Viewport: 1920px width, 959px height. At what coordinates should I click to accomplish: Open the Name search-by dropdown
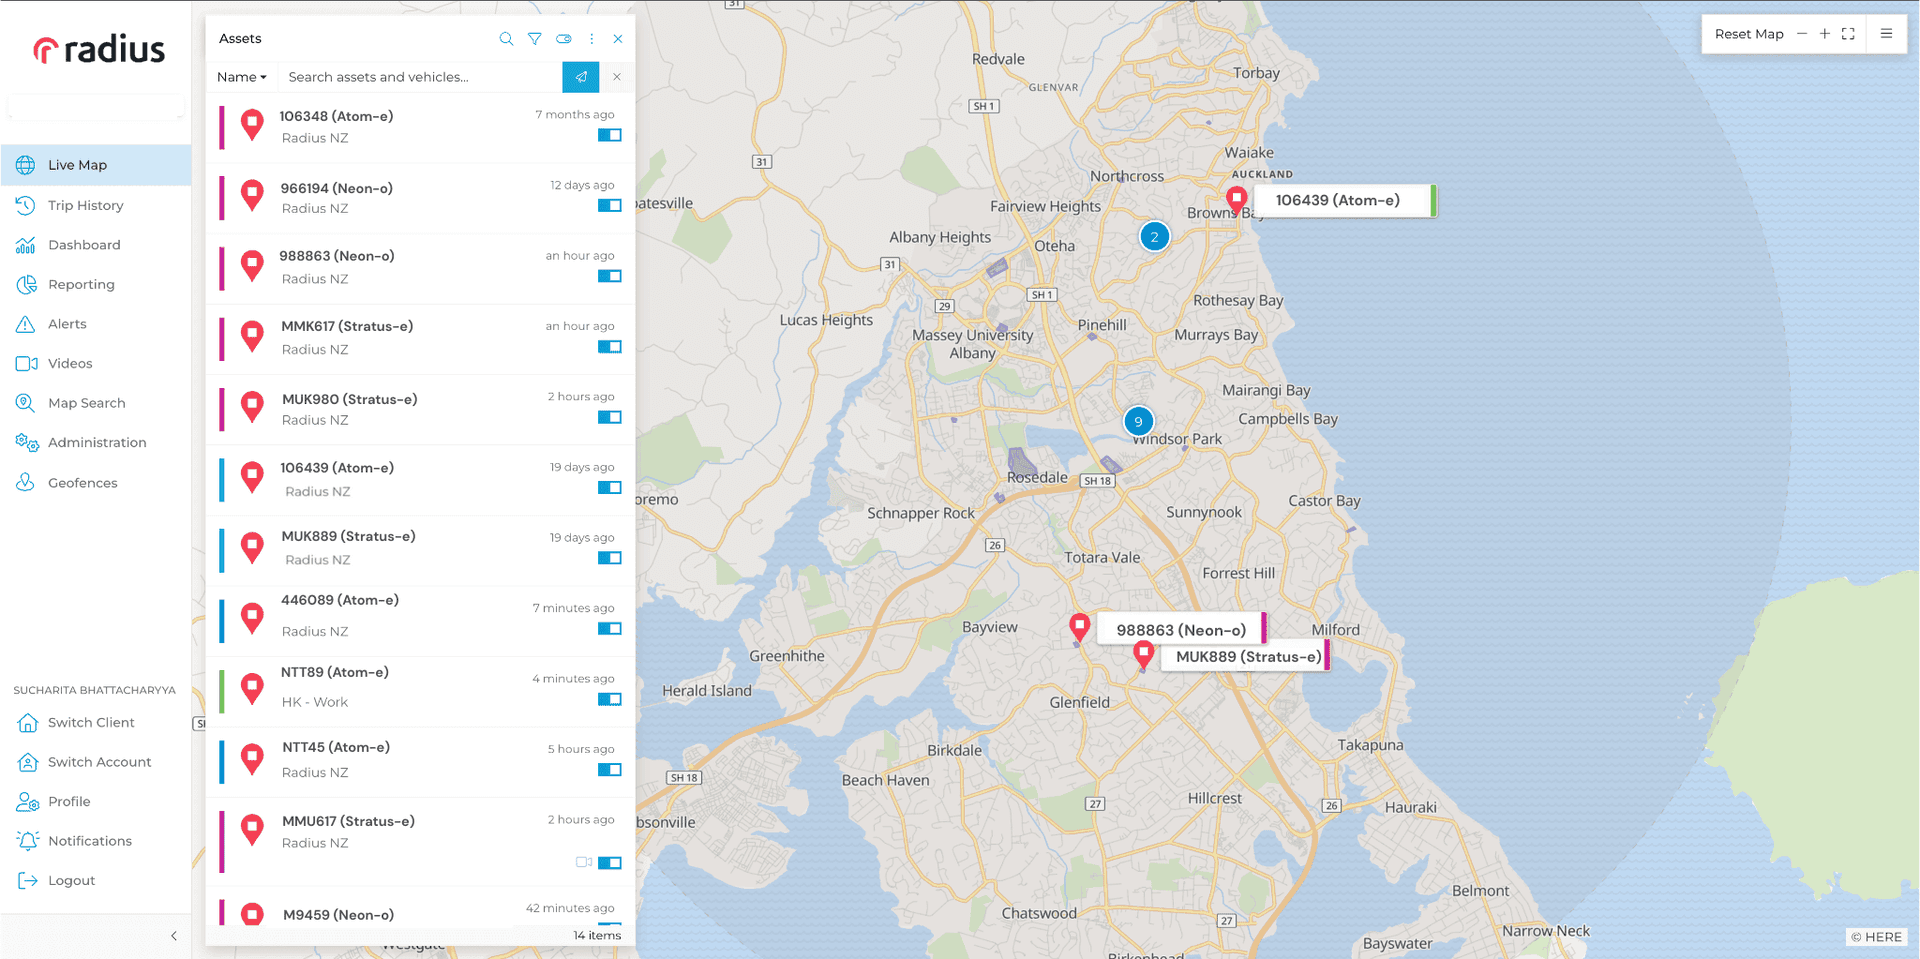click(242, 77)
